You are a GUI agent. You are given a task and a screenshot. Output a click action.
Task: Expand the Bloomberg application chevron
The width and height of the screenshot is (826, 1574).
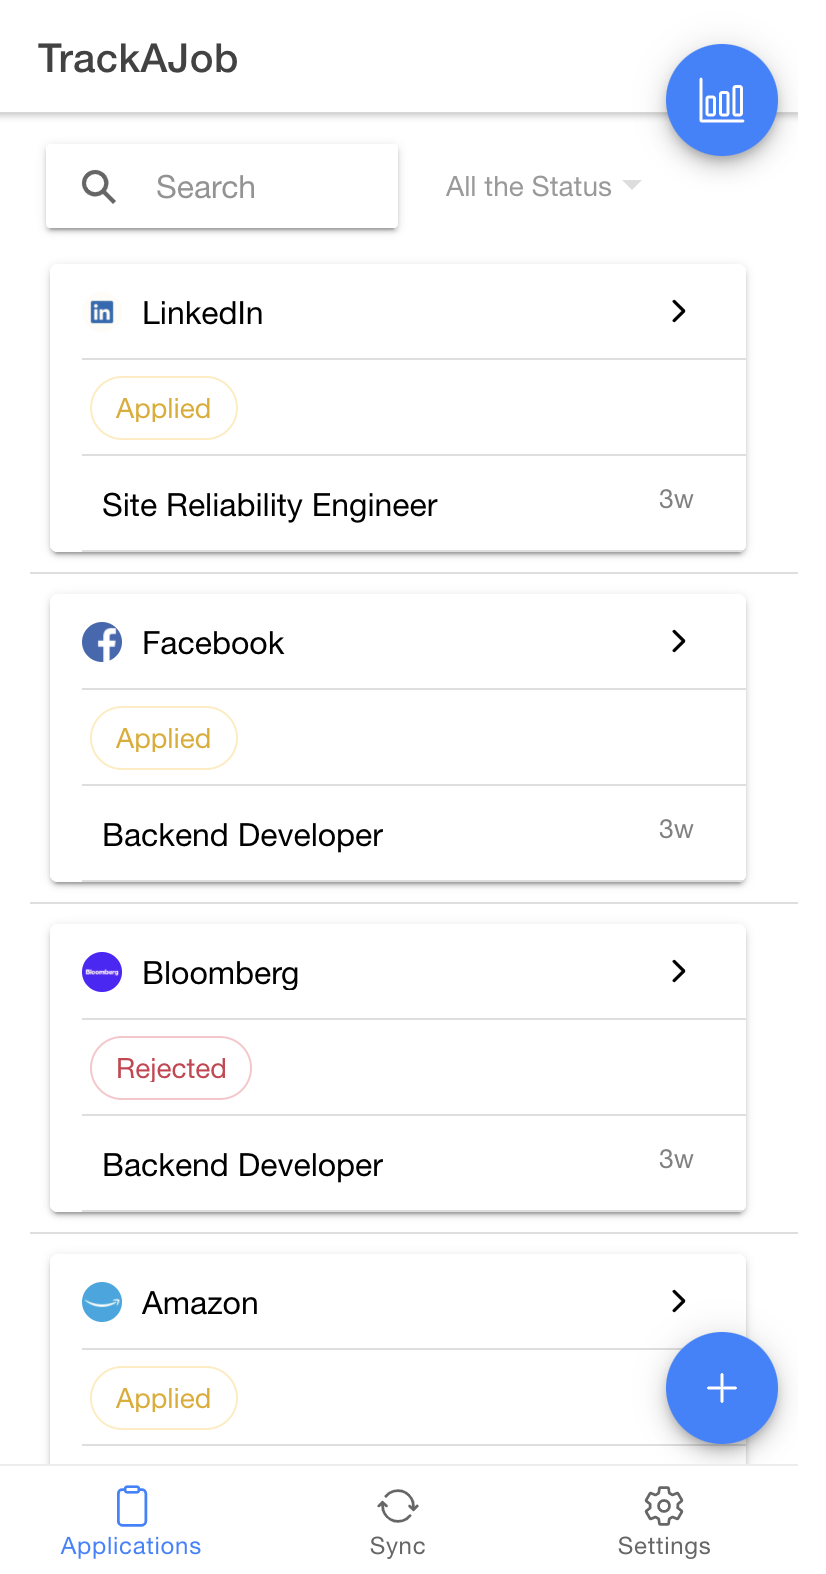678,971
